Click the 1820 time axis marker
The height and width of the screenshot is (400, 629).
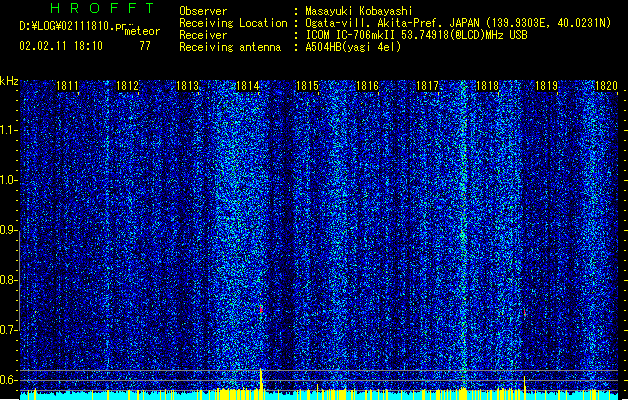point(606,86)
